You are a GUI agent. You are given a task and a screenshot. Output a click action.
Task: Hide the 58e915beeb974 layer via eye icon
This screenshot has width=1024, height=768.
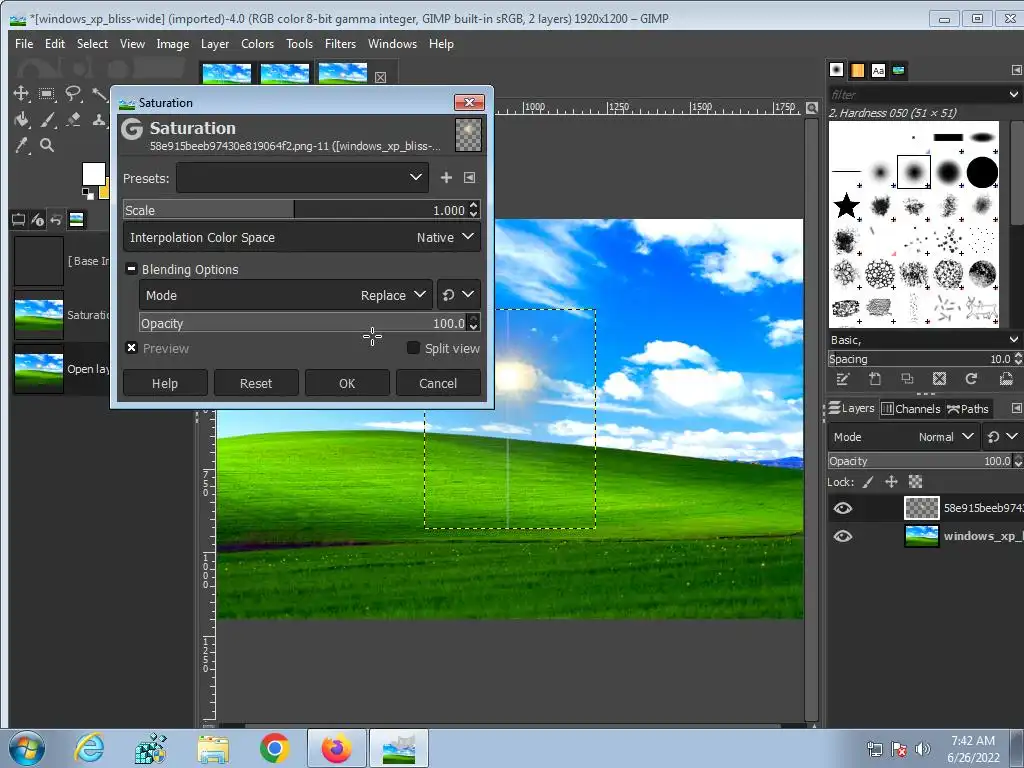pos(843,508)
